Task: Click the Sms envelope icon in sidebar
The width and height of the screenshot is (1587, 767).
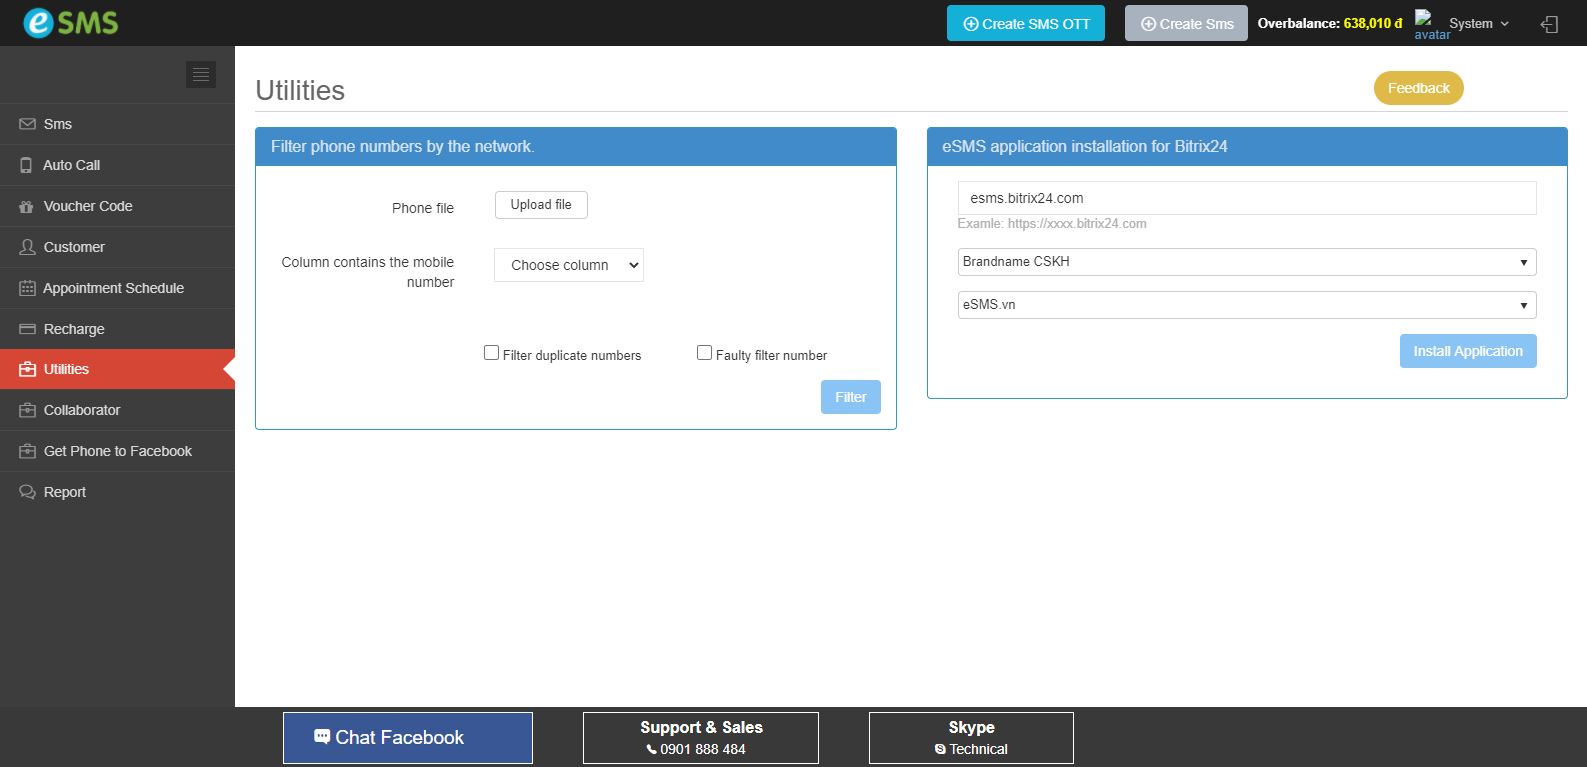Action: click(27, 124)
